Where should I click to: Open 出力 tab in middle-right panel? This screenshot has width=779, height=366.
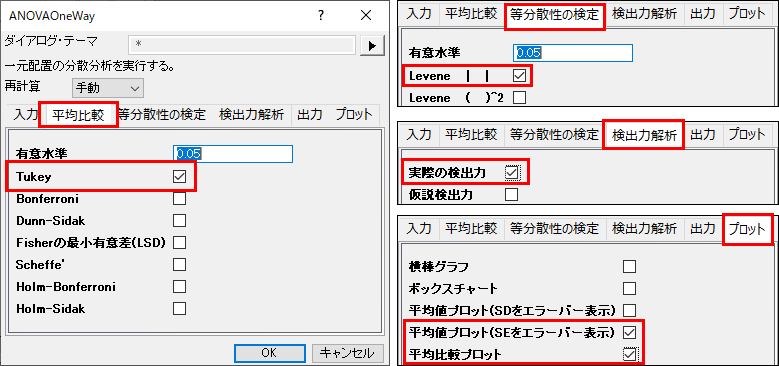(702, 134)
